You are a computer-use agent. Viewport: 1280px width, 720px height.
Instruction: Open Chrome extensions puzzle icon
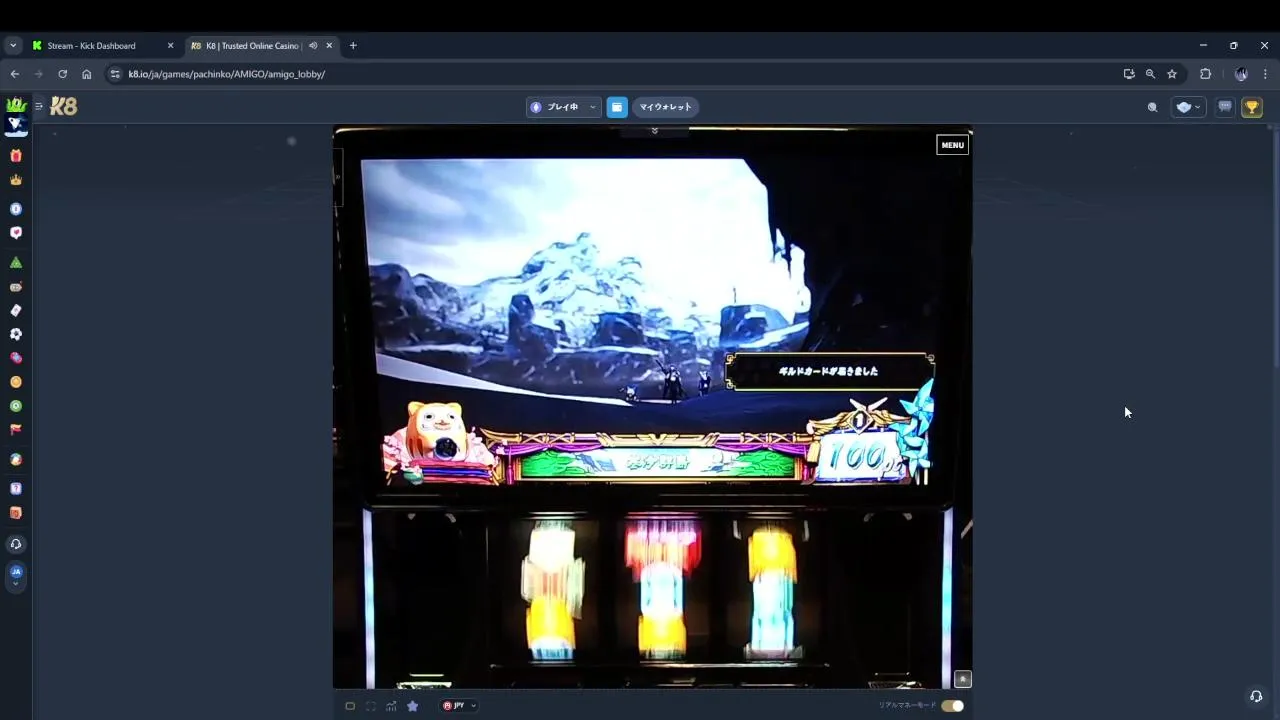point(1205,74)
